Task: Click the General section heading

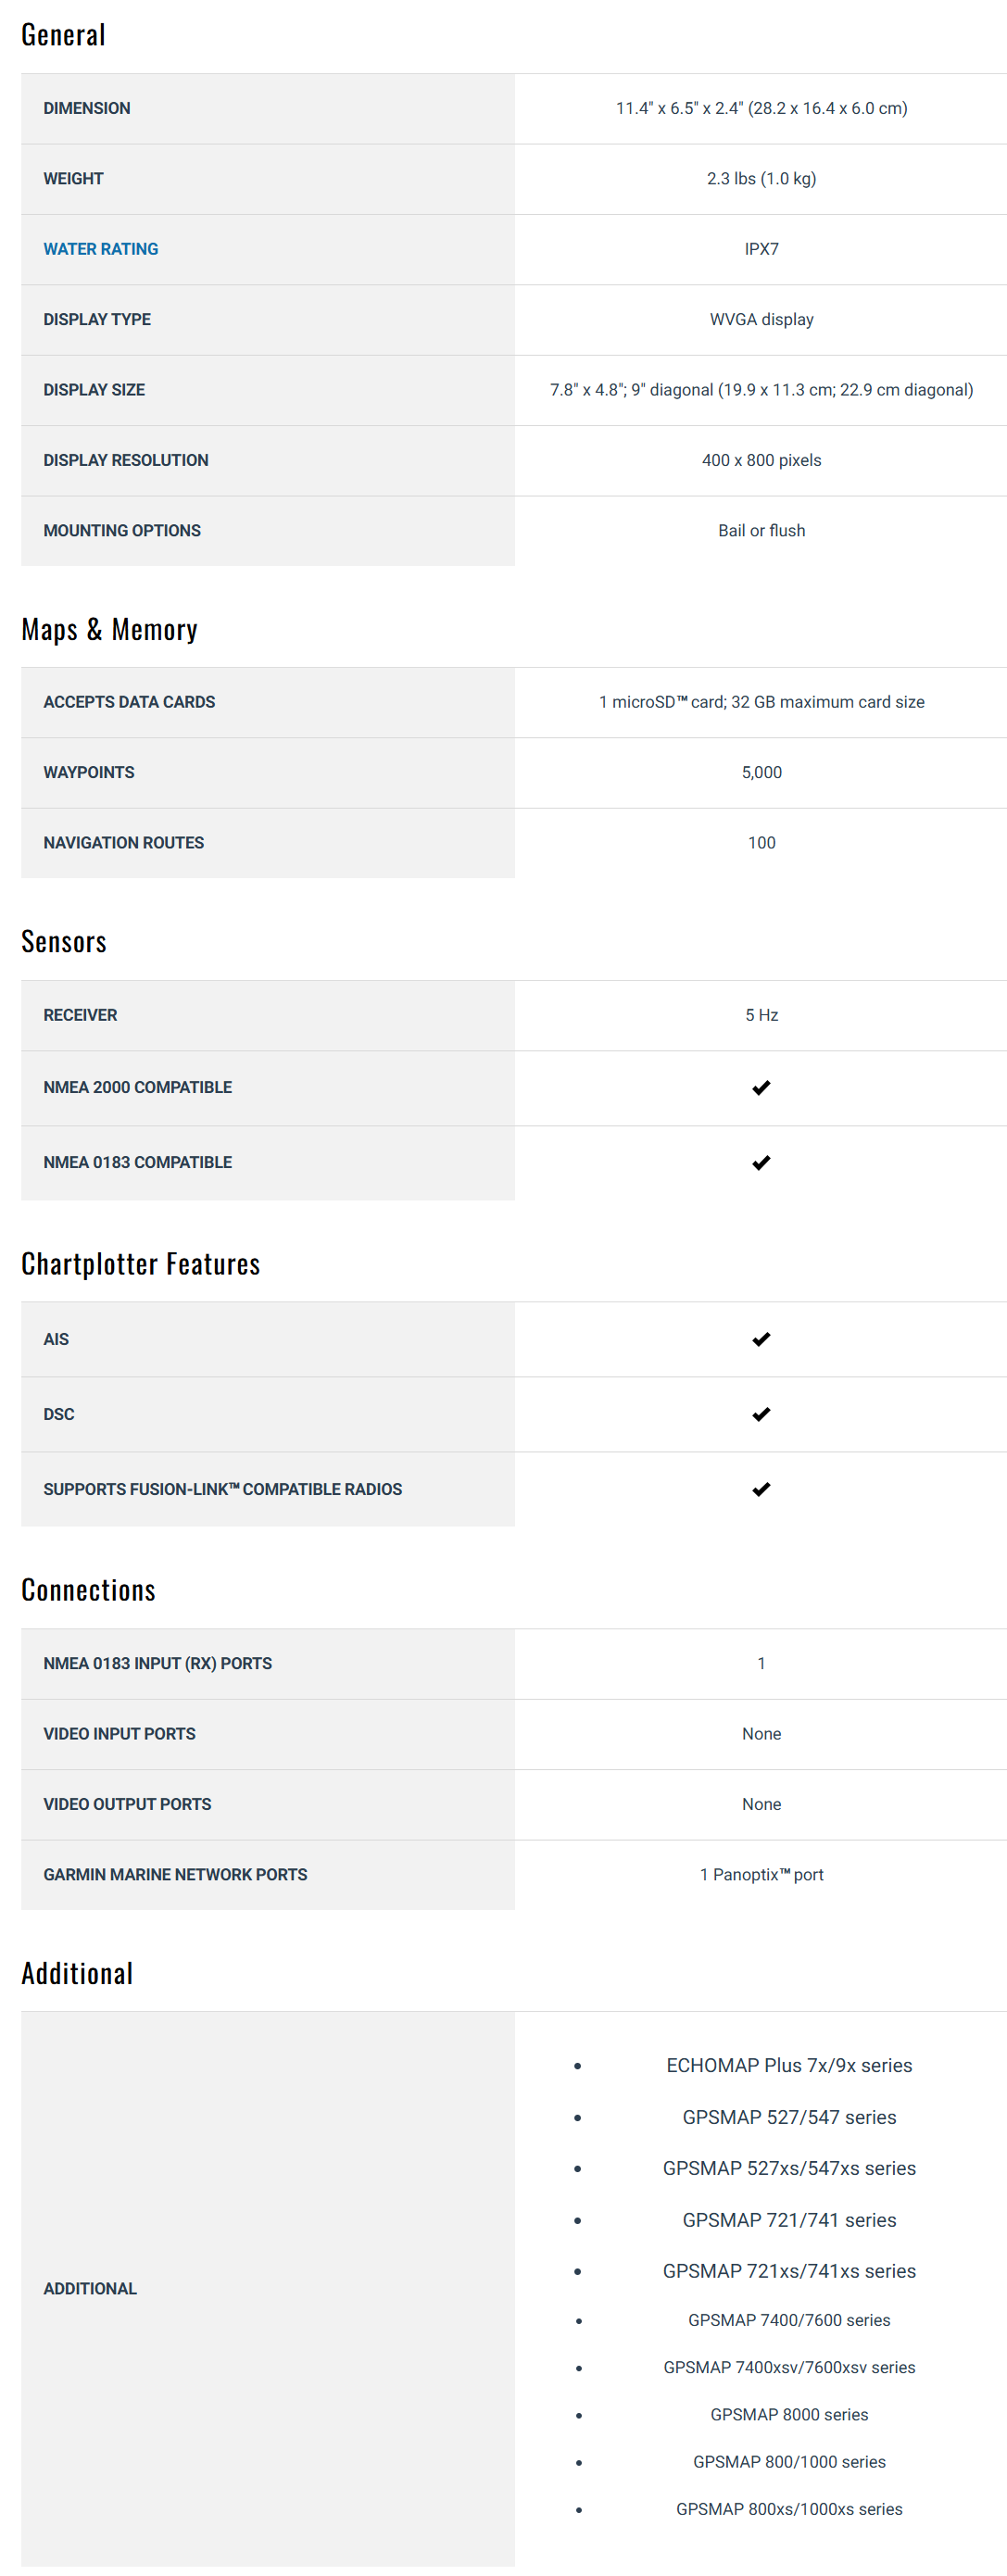Action: pos(63,35)
